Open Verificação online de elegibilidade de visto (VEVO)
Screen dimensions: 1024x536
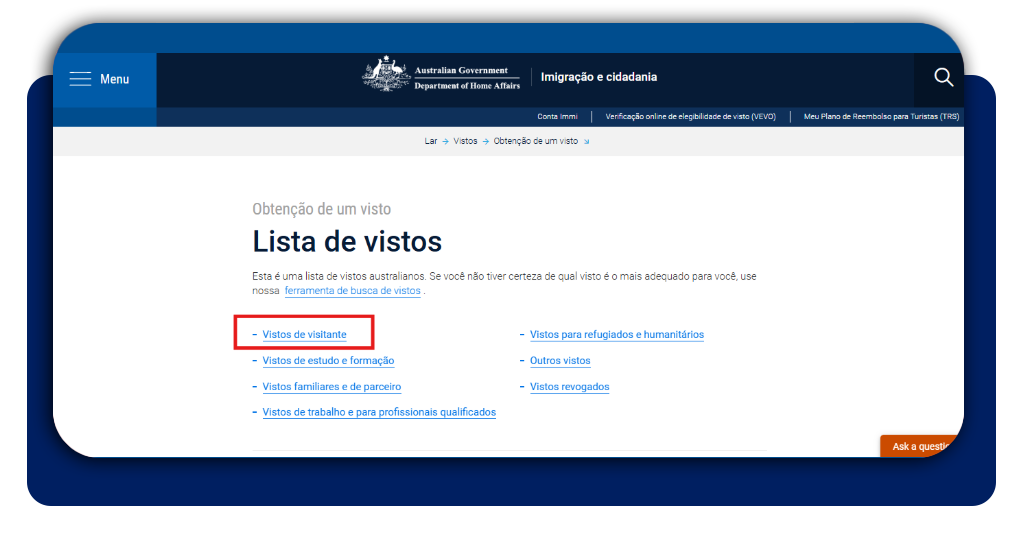point(690,117)
